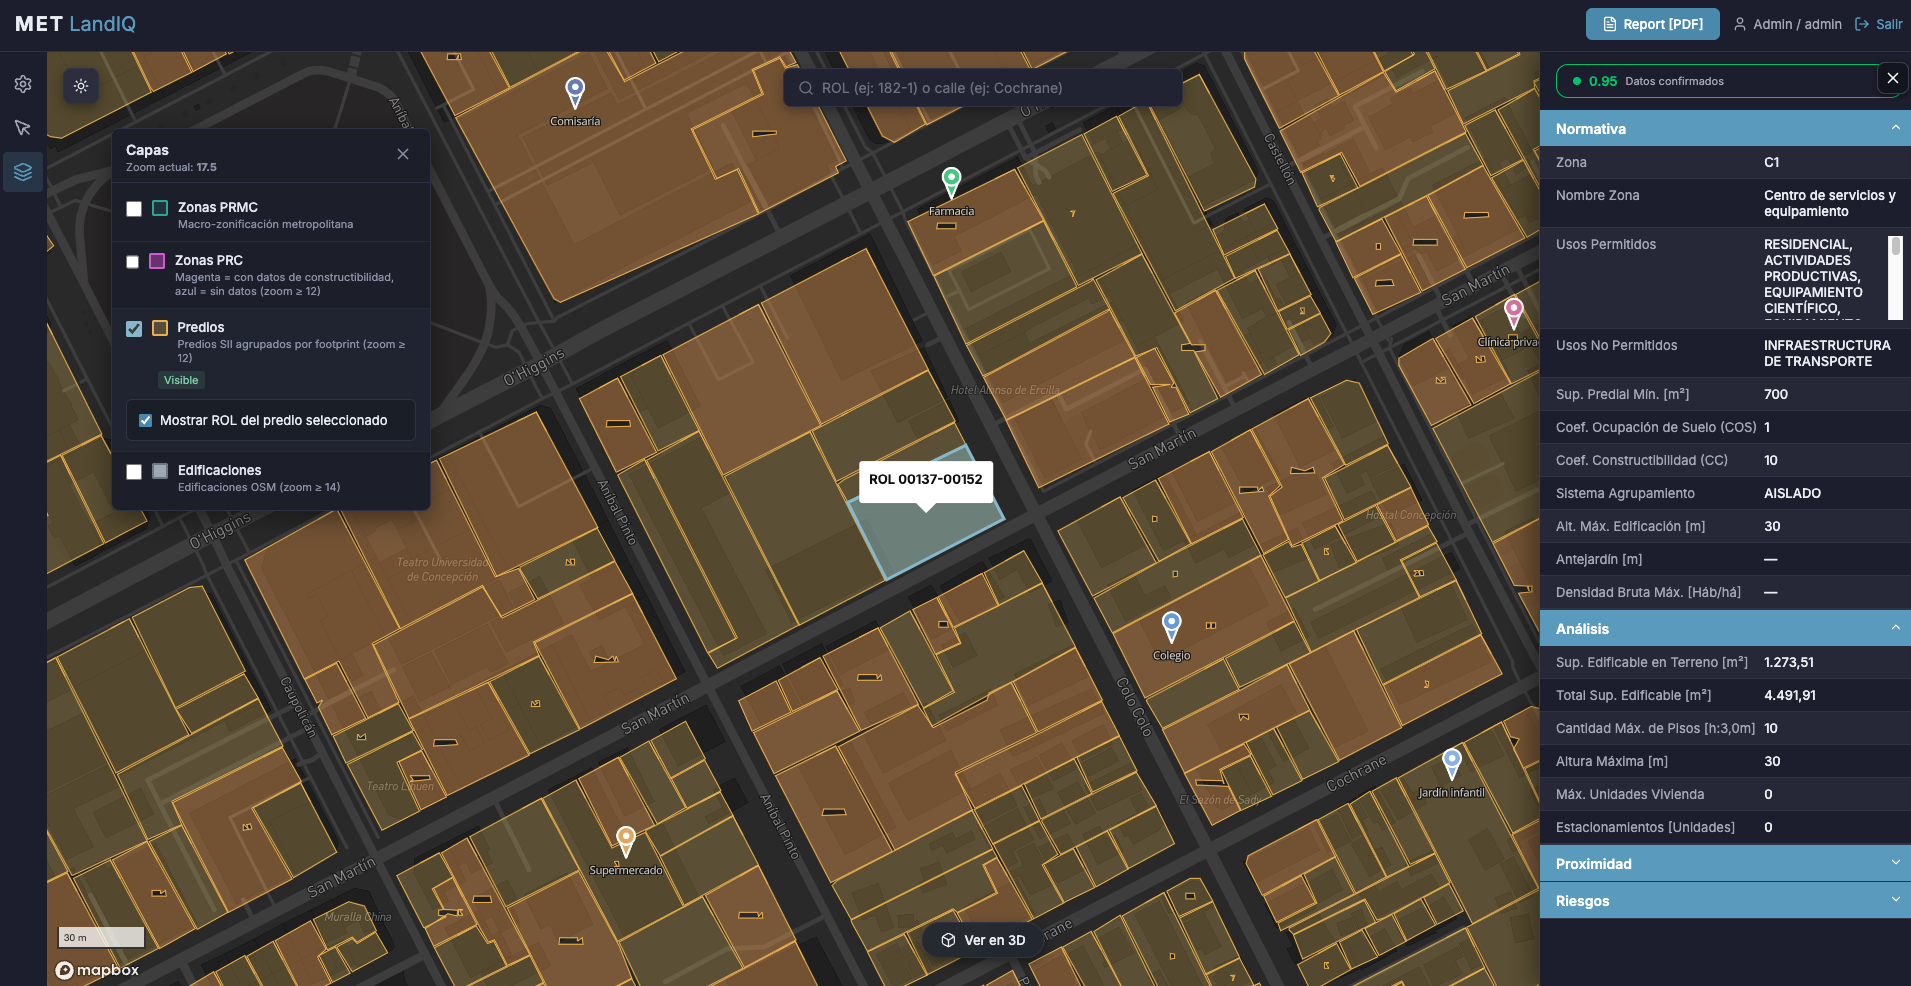Click the Zonas PRC magenta color swatch
1911x986 pixels.
(x=157, y=261)
